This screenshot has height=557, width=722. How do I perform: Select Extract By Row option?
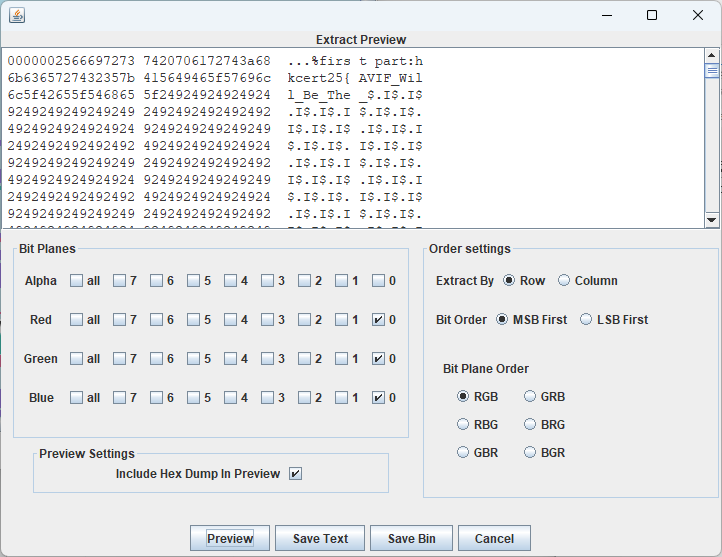tap(509, 280)
